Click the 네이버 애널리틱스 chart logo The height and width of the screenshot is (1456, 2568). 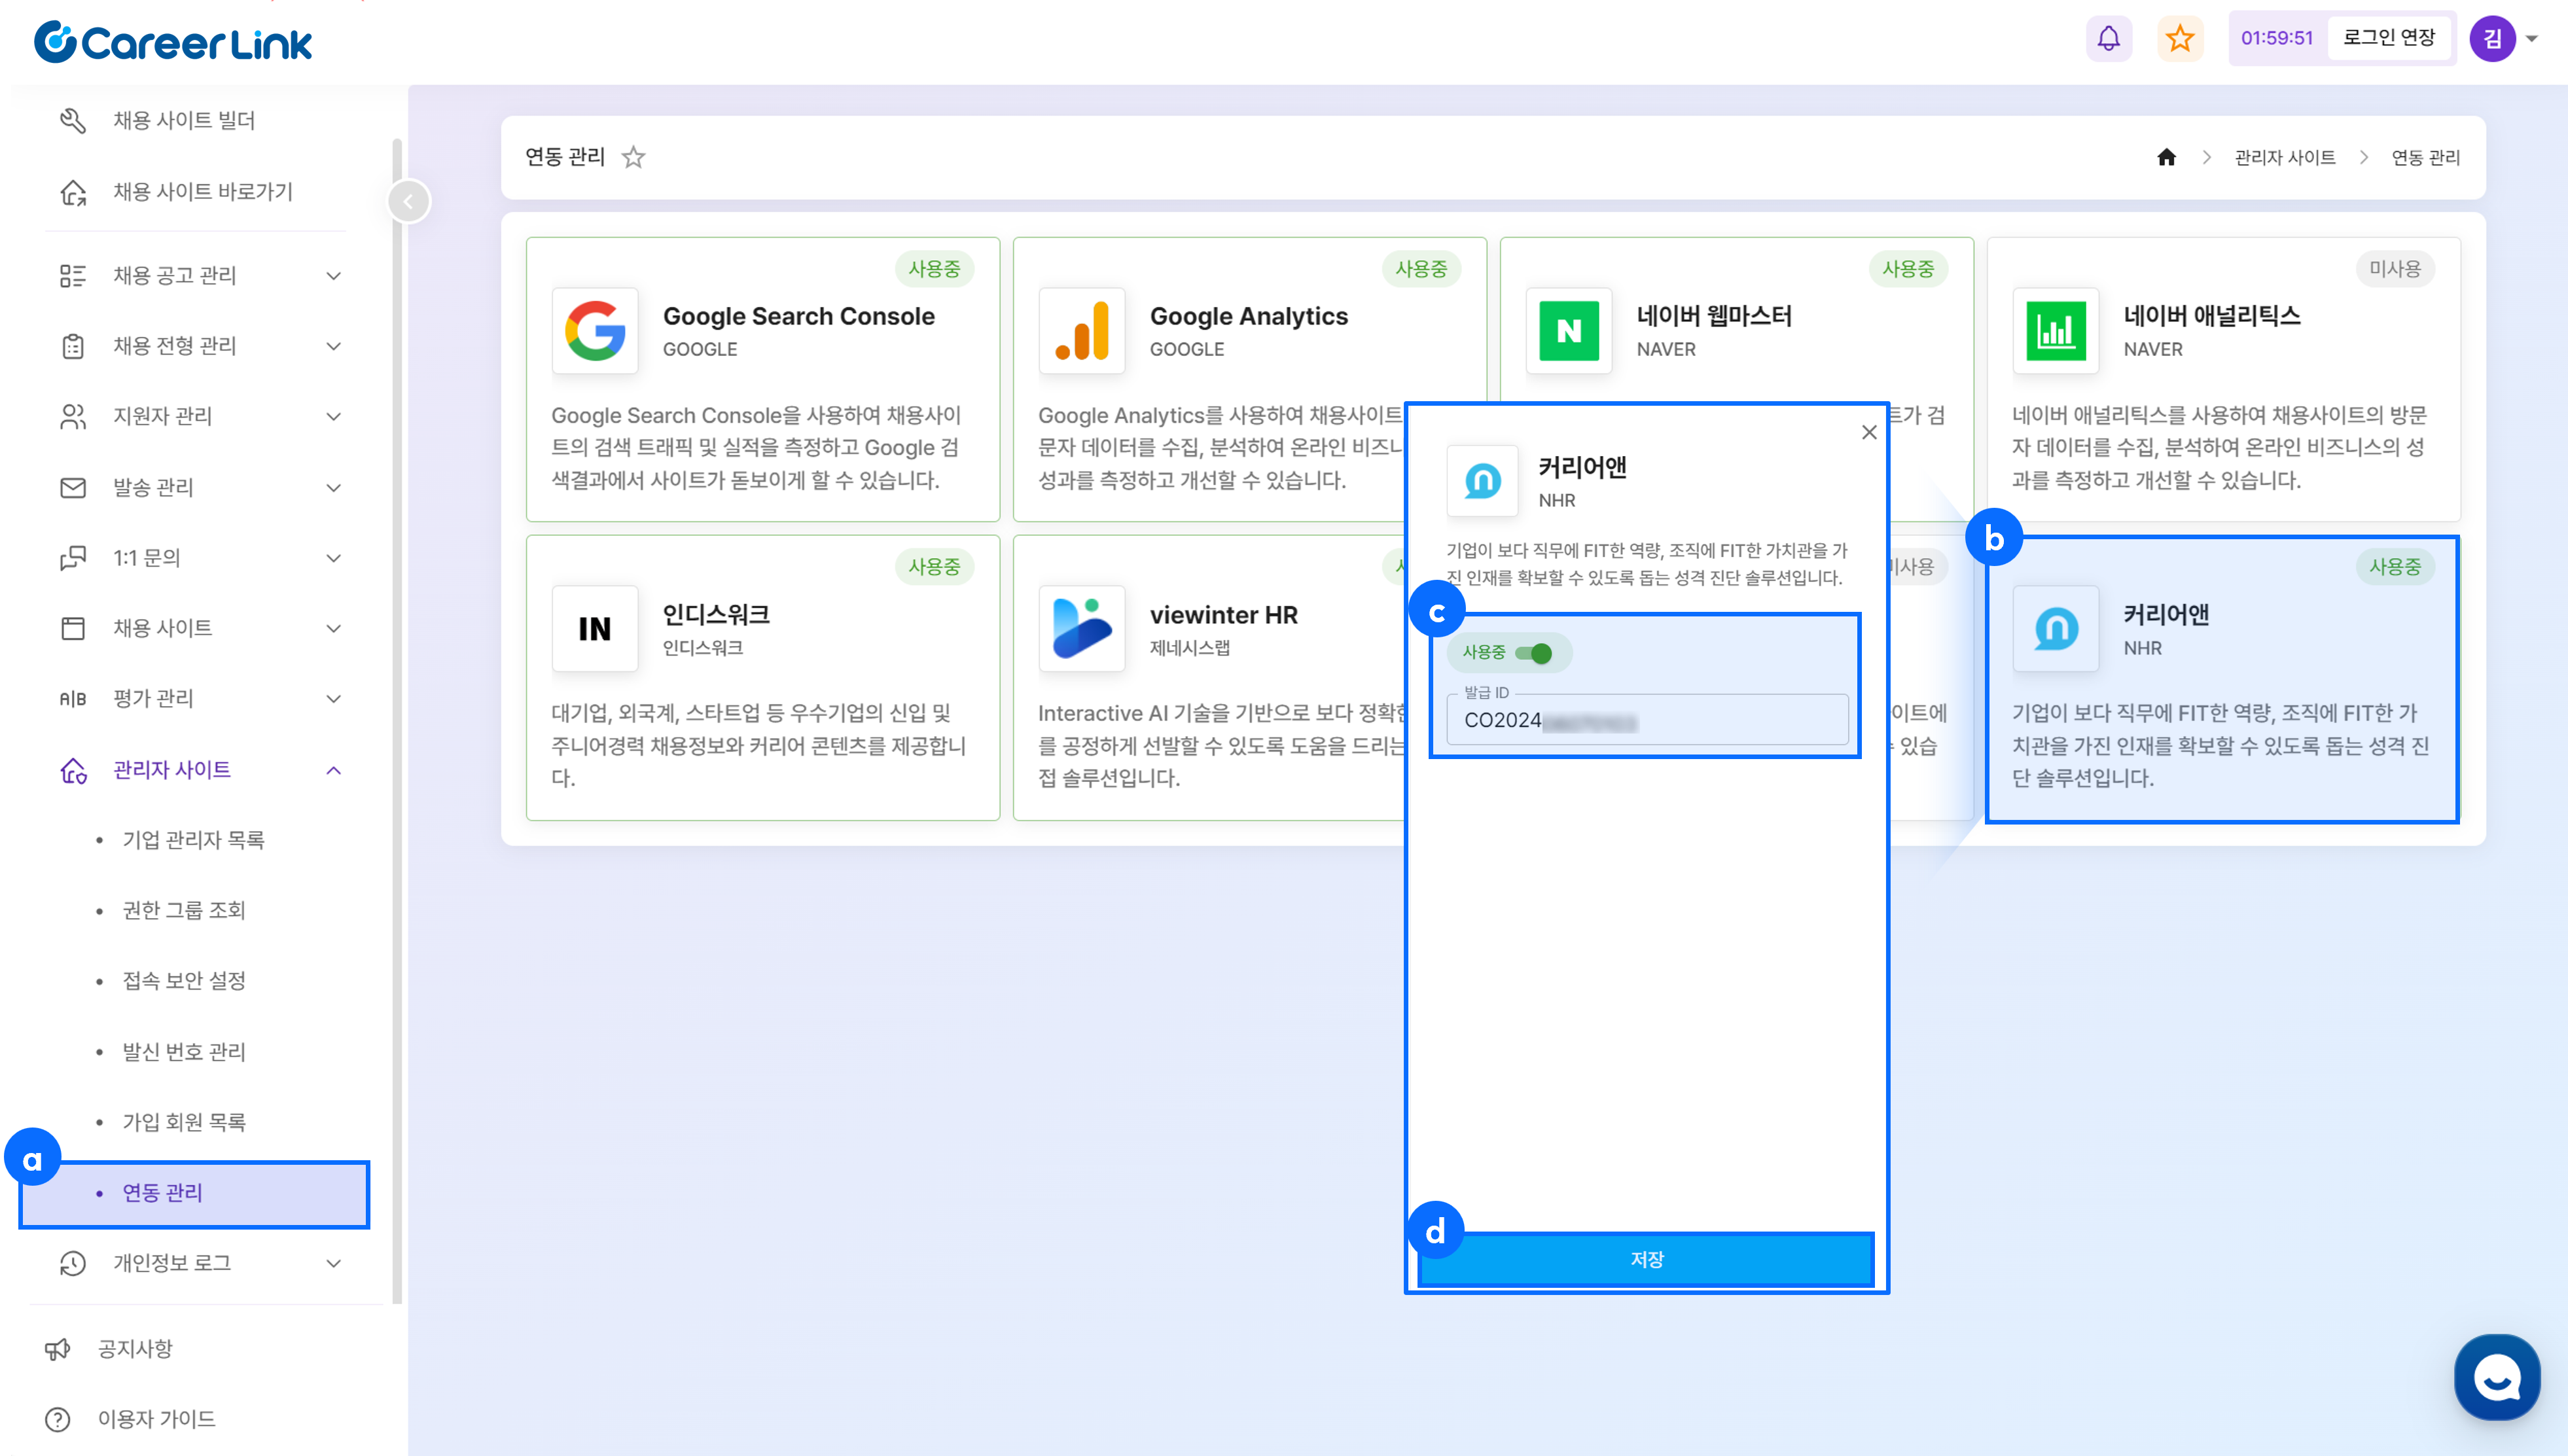[2056, 331]
